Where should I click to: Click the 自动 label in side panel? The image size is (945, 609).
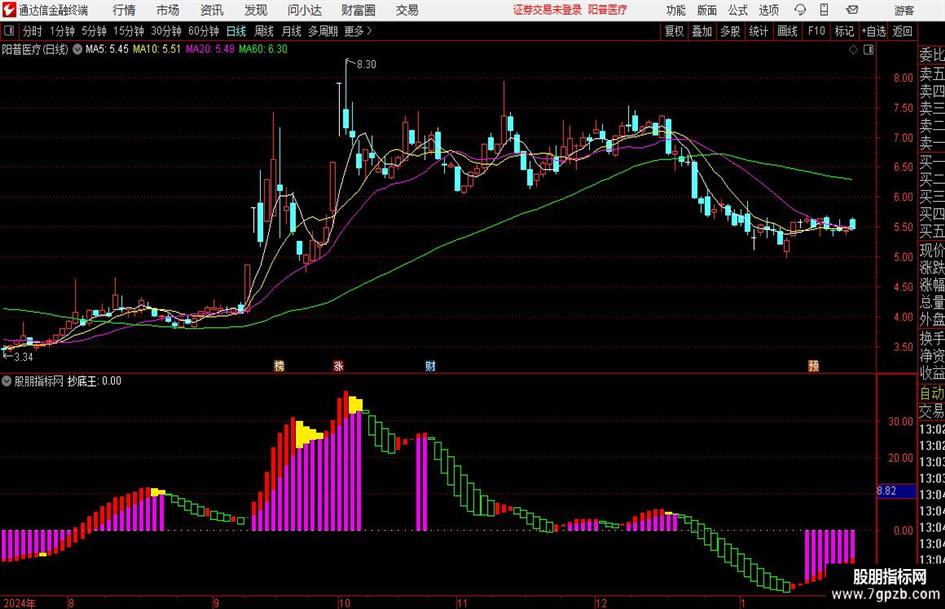932,394
